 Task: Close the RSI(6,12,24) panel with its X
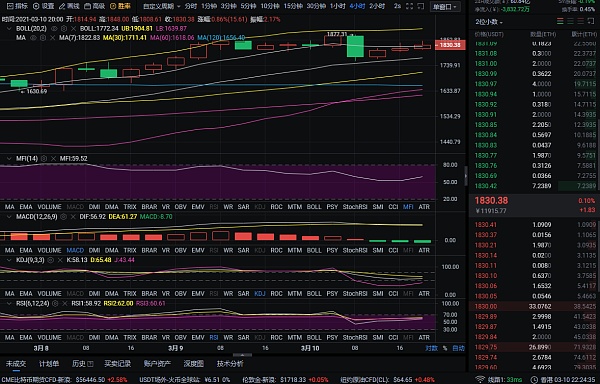pos(65,303)
